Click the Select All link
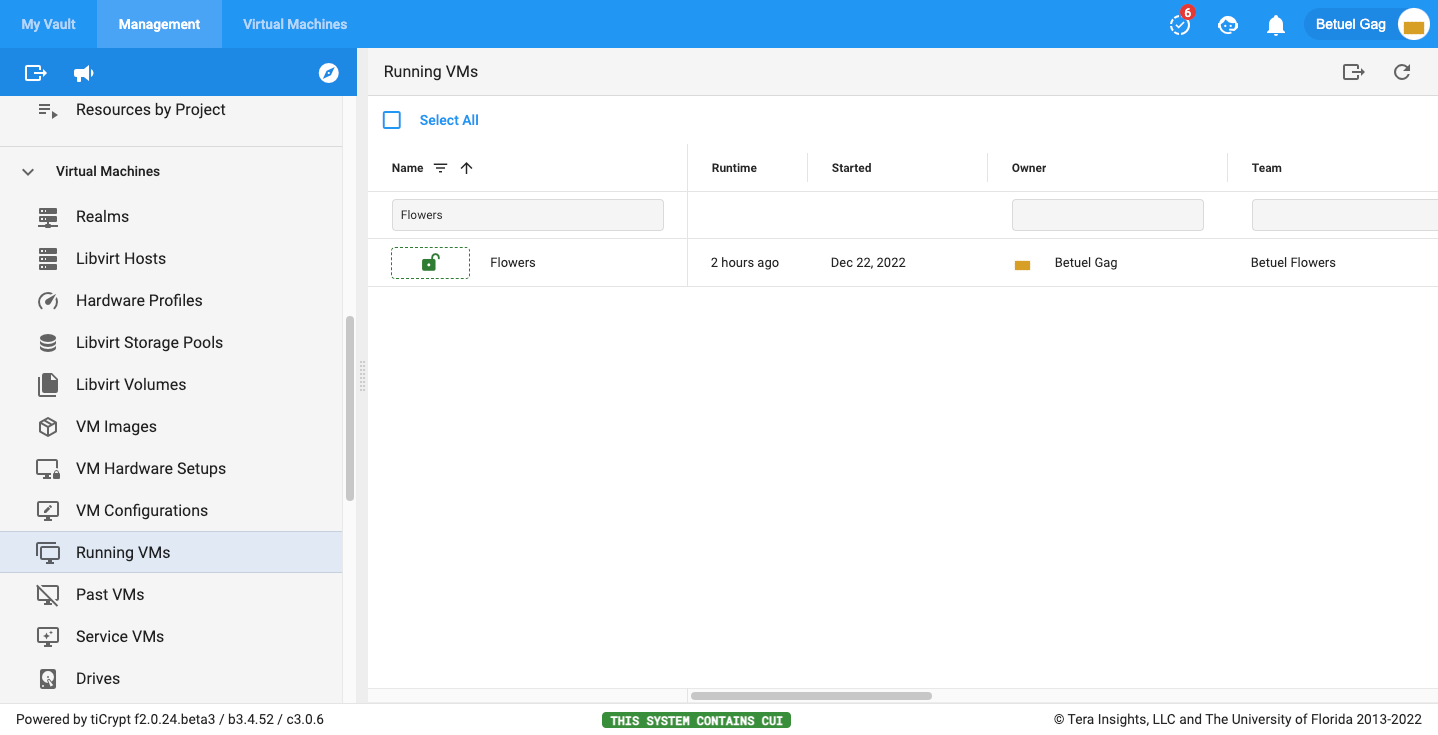The width and height of the screenshot is (1438, 735). pyautogui.click(x=449, y=120)
